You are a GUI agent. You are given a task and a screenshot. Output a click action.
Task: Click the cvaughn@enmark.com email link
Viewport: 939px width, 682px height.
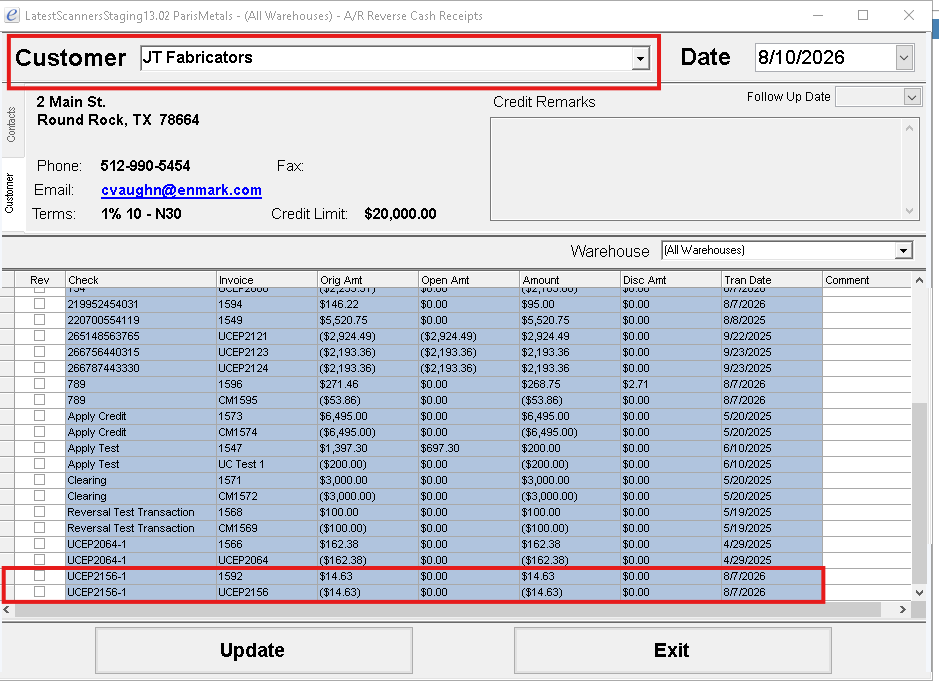coord(181,190)
